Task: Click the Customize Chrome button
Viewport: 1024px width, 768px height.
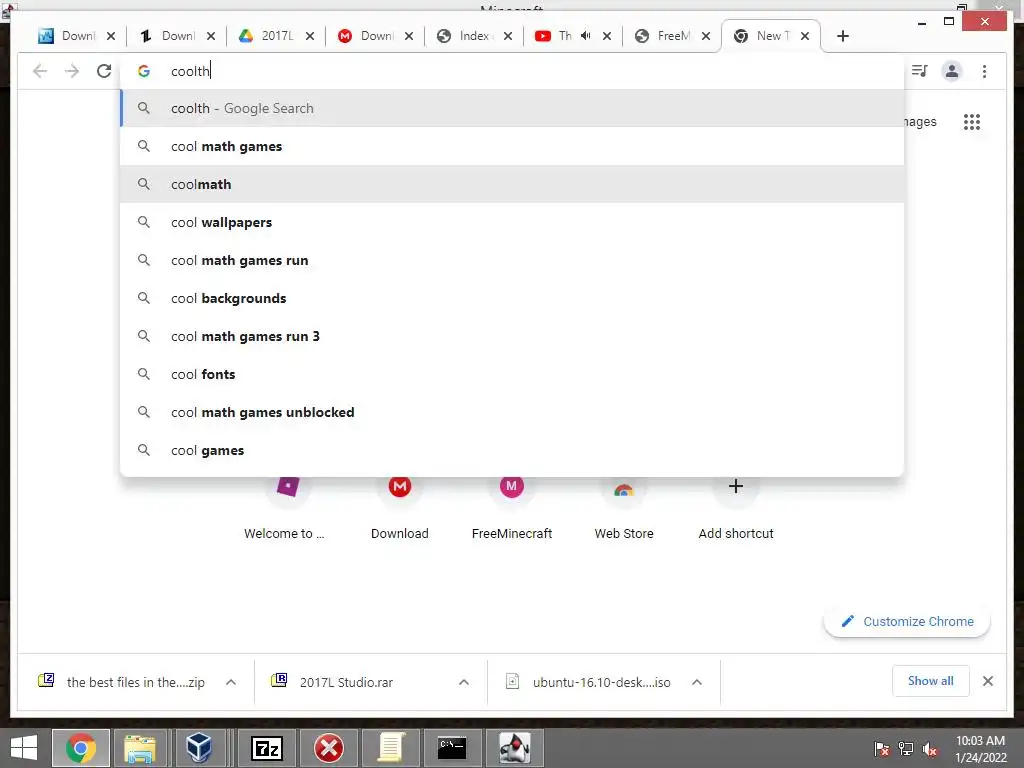Action: pyautogui.click(x=907, y=621)
